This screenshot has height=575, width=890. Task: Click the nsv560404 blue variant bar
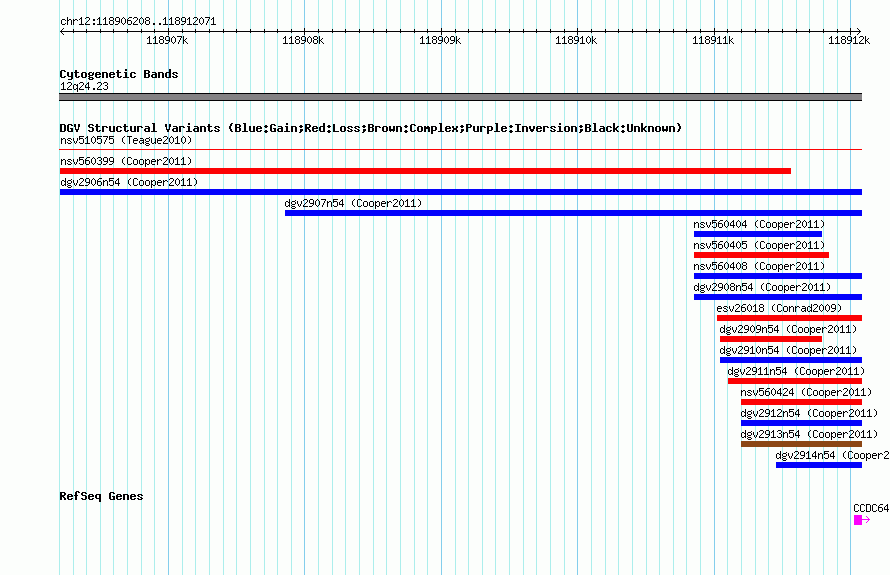(x=758, y=234)
